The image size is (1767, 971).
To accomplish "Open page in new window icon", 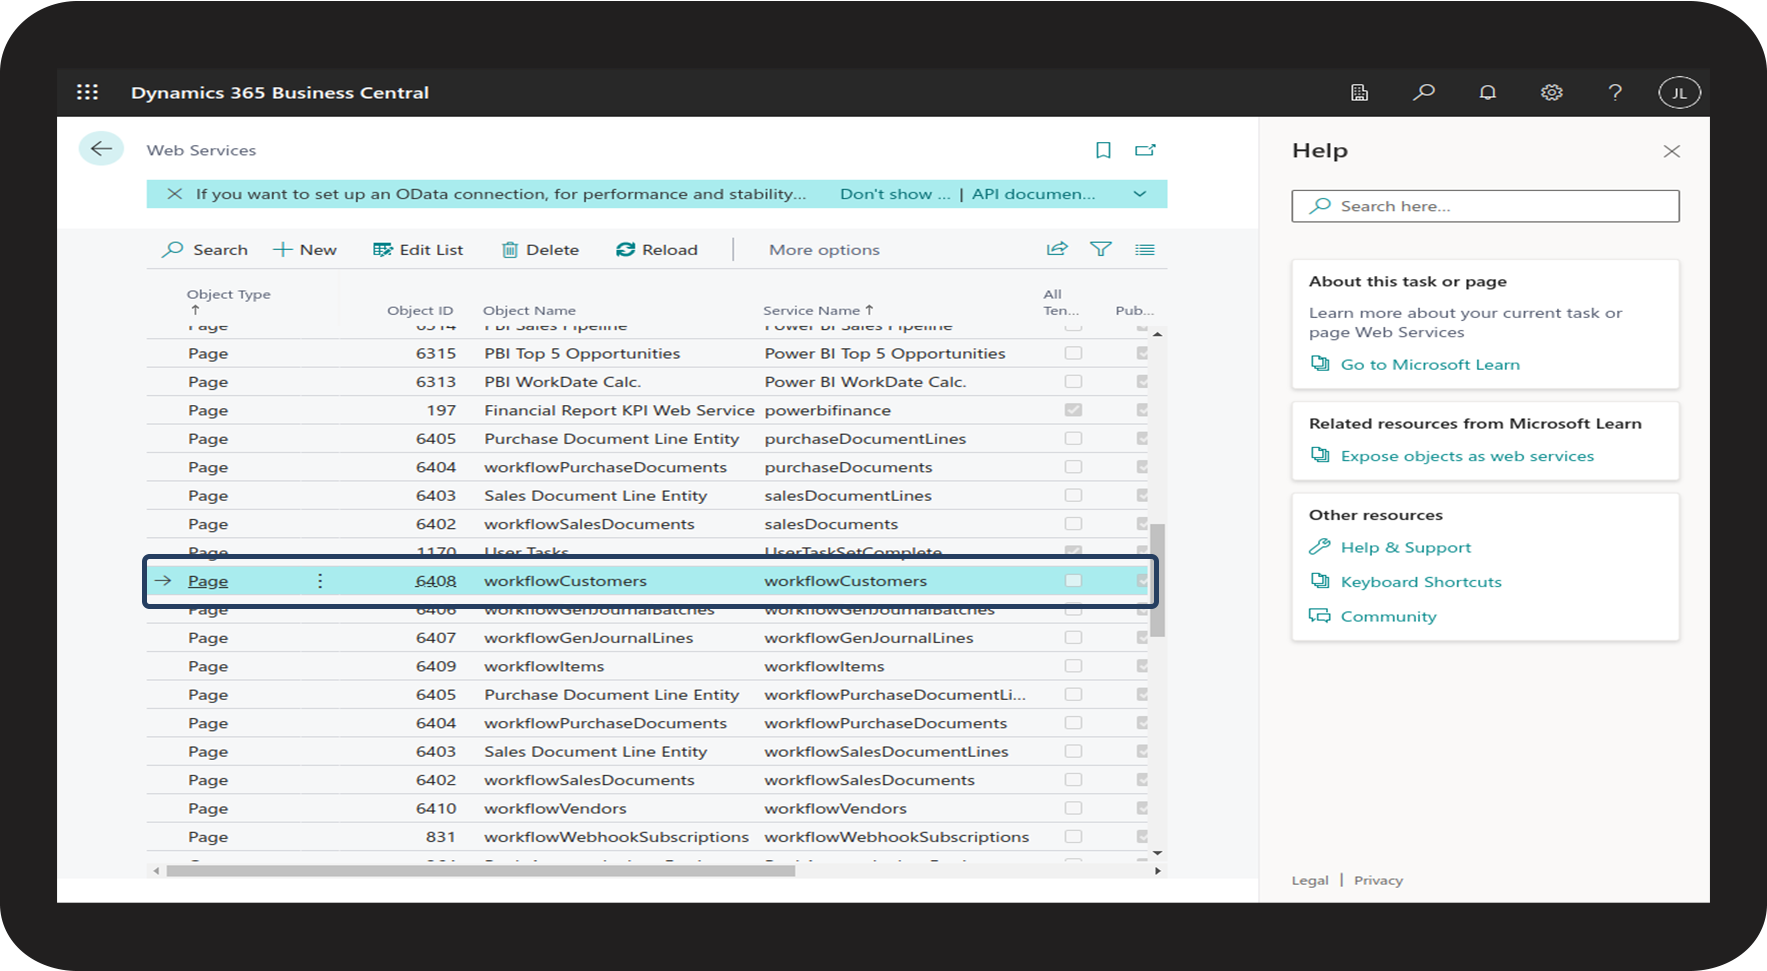I will tap(1145, 150).
